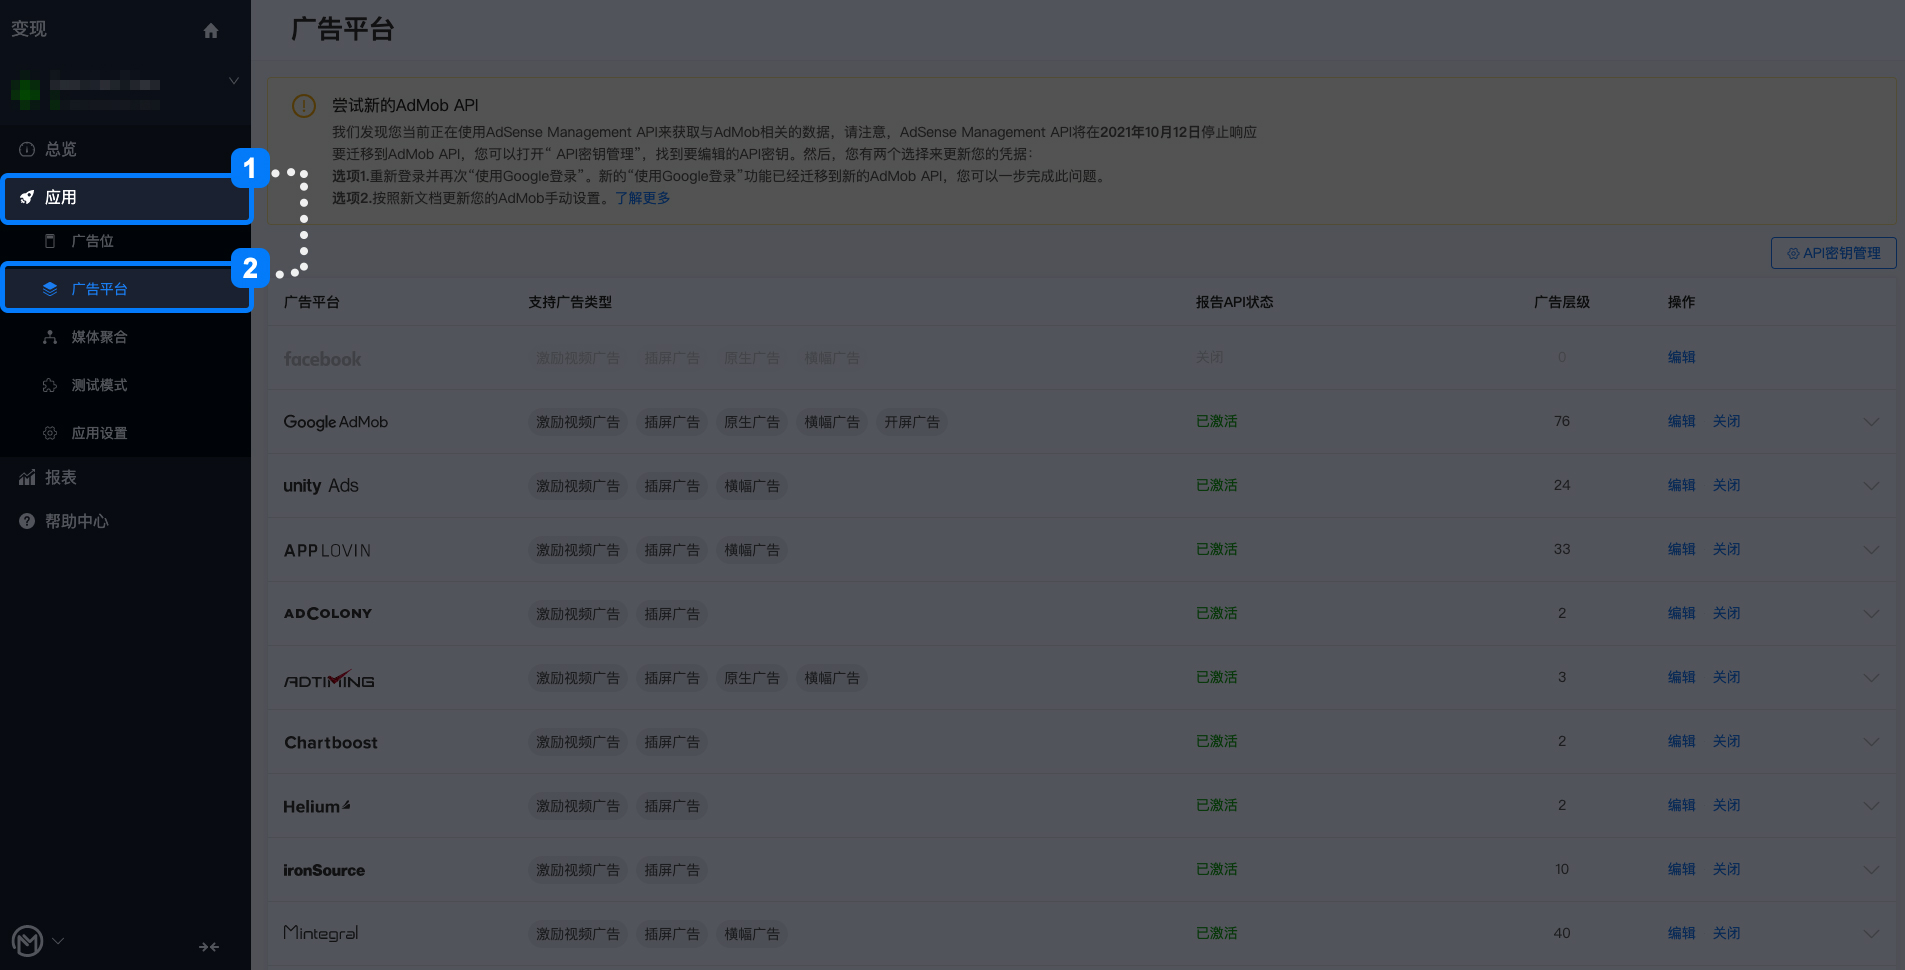Open the dropdown beside the bottom logo
Image resolution: width=1905 pixels, height=970 pixels.
58,941
